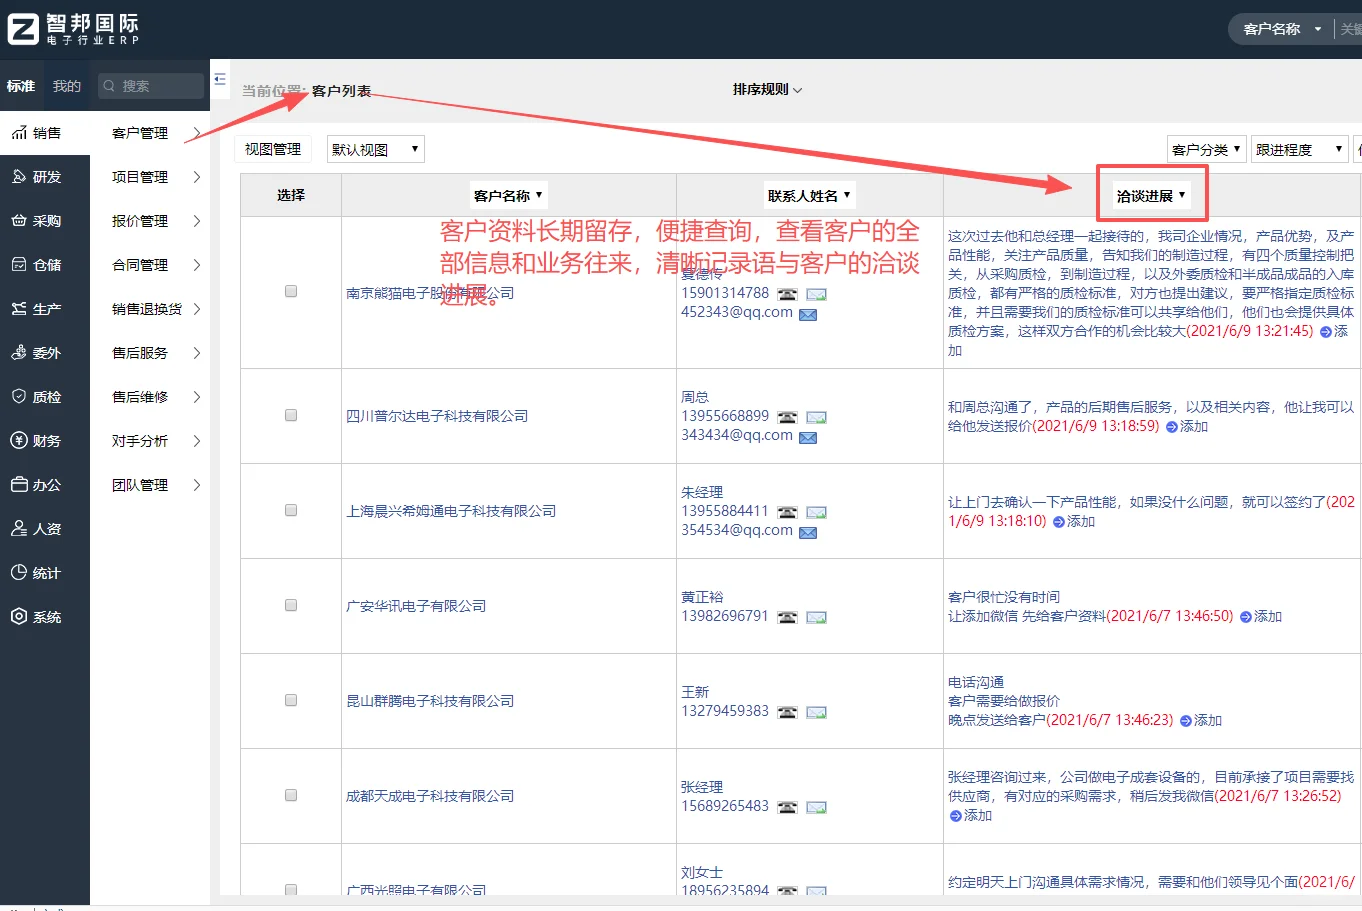Open customer 四川普尔达电子科技有限公司

[x=437, y=416]
